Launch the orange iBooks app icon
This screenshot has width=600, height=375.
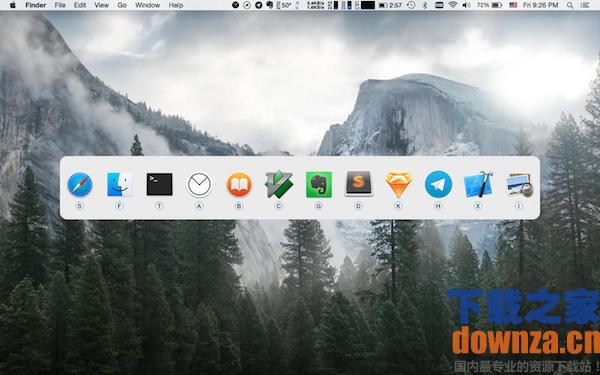coord(239,184)
